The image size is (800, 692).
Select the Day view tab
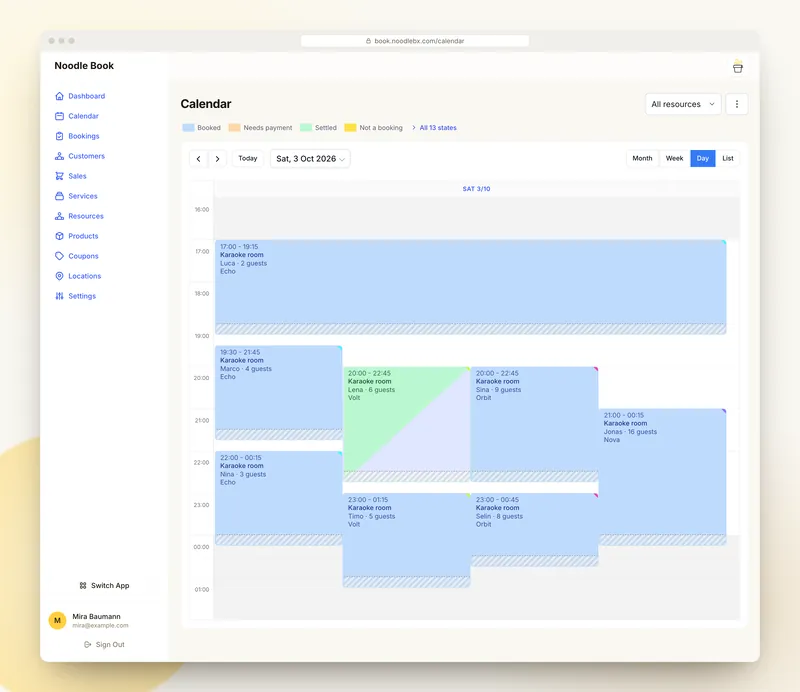[703, 158]
